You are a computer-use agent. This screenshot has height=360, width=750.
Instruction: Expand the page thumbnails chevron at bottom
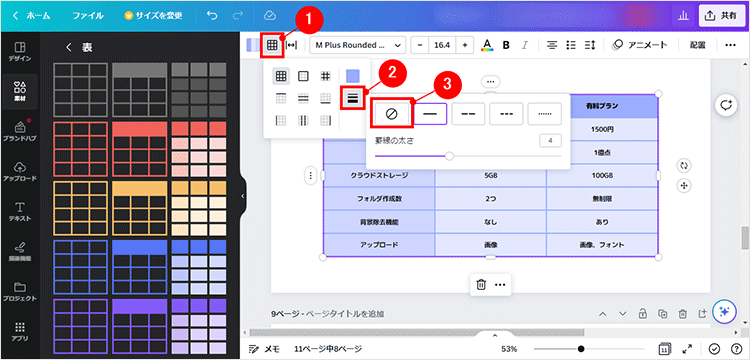point(495,335)
